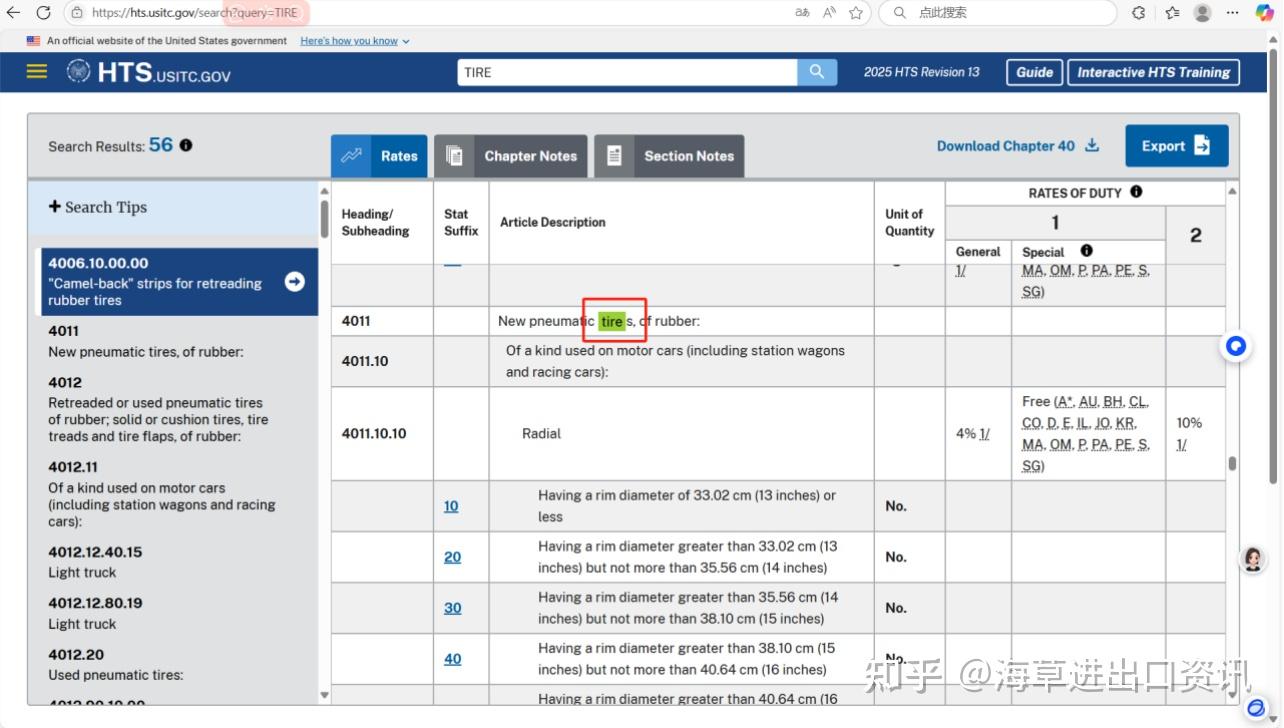Open Interactive HTS Training
This screenshot has width=1284, height=728.
pyautogui.click(x=1153, y=72)
